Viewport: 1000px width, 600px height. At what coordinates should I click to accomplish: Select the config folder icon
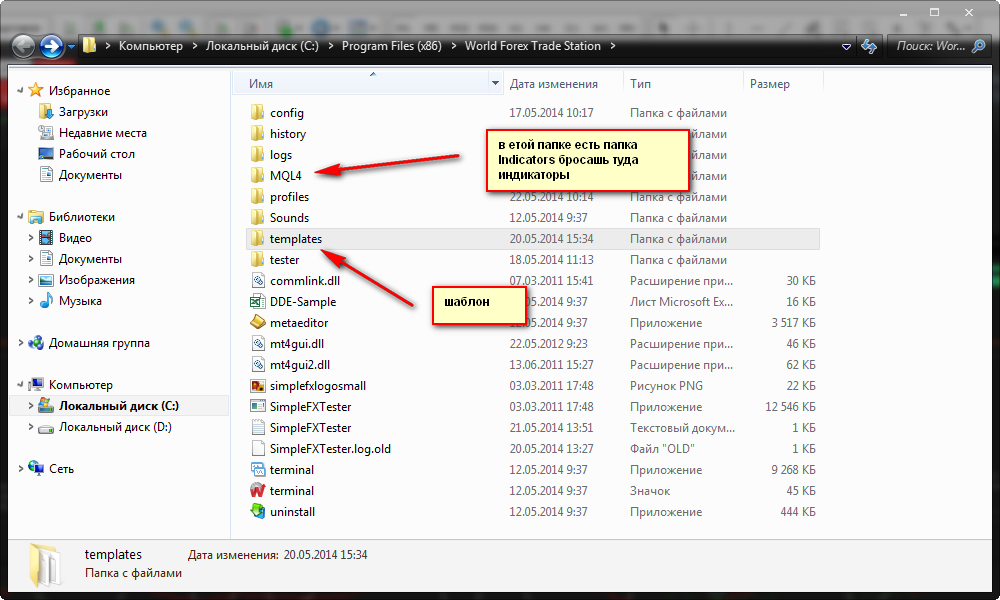coord(258,113)
